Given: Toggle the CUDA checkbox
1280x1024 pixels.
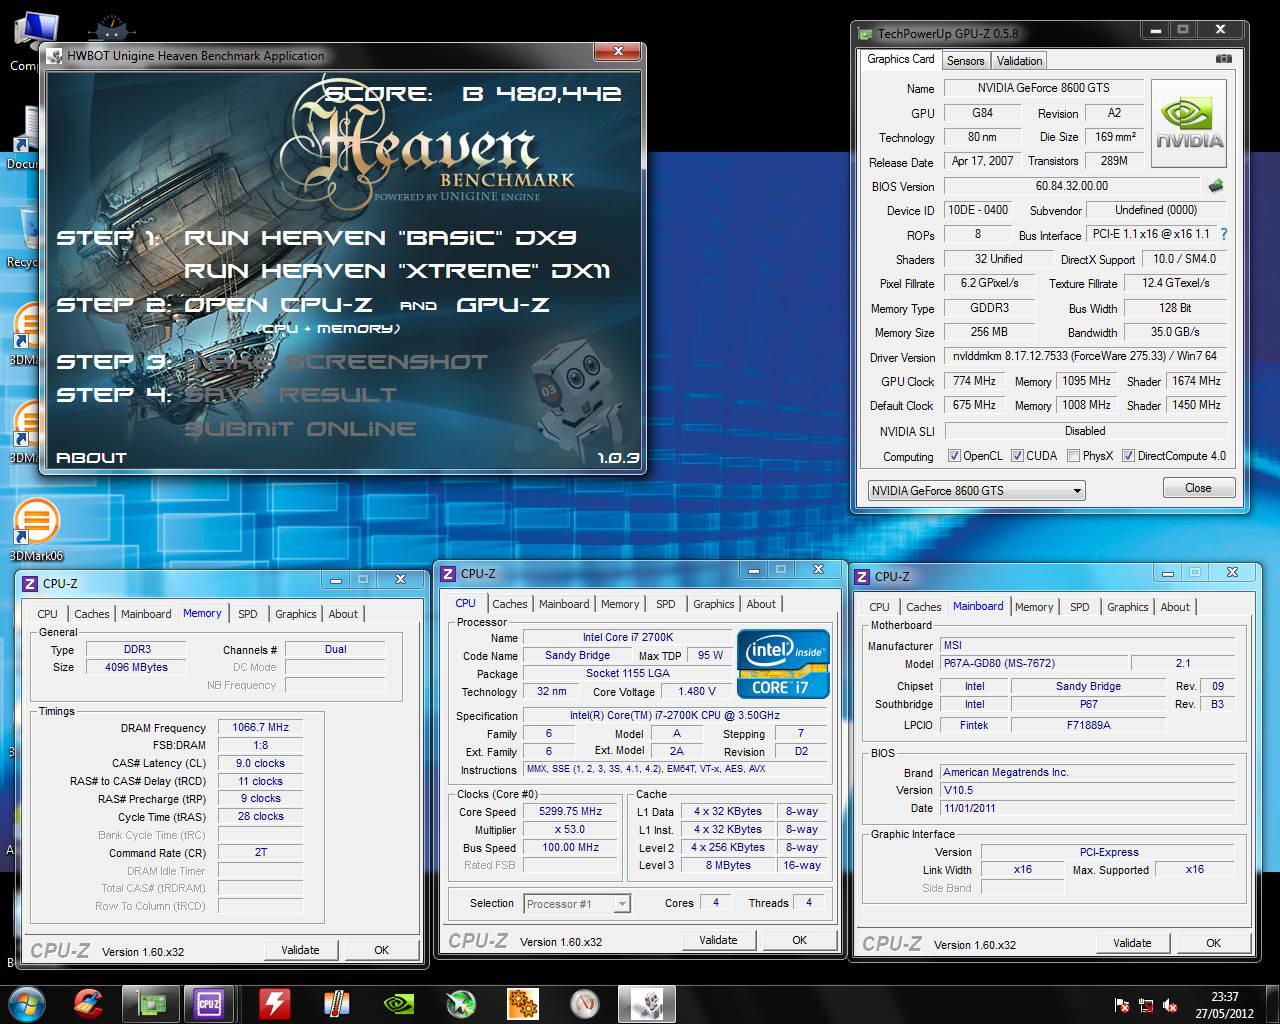Looking at the screenshot, I should [x=1017, y=456].
